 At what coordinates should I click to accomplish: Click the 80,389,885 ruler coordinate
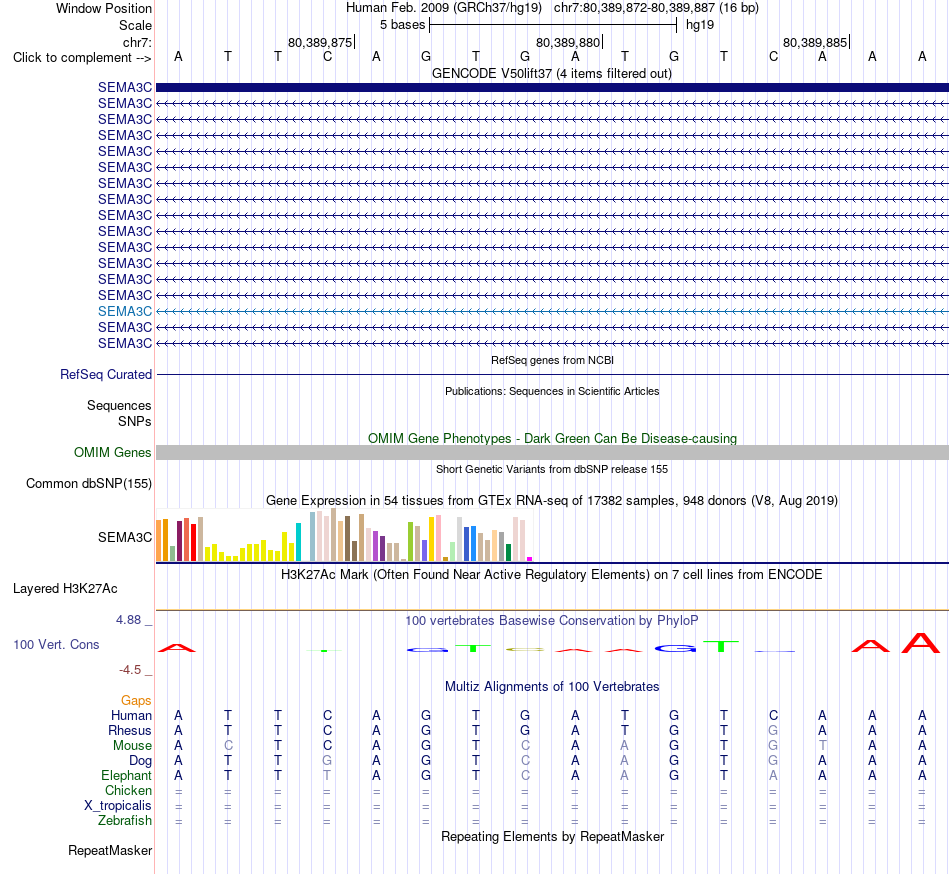(815, 42)
